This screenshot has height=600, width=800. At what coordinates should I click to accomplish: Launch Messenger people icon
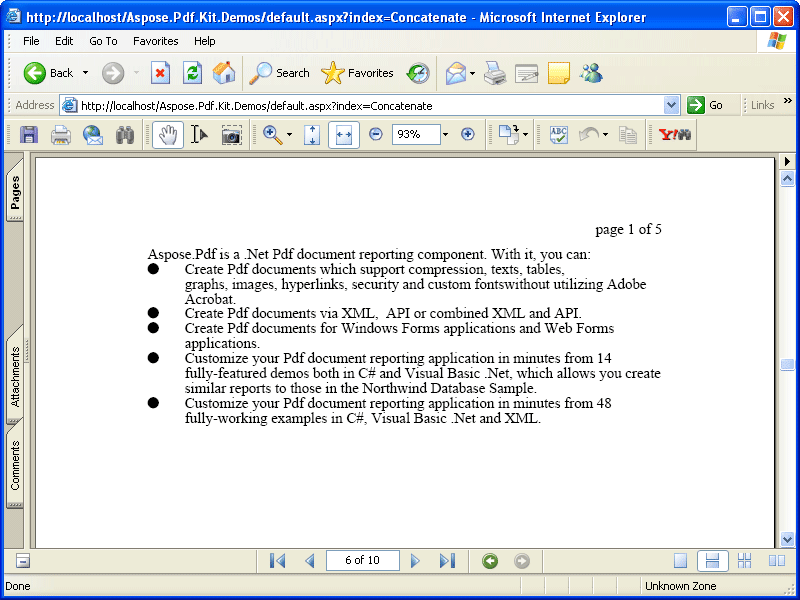[591, 73]
